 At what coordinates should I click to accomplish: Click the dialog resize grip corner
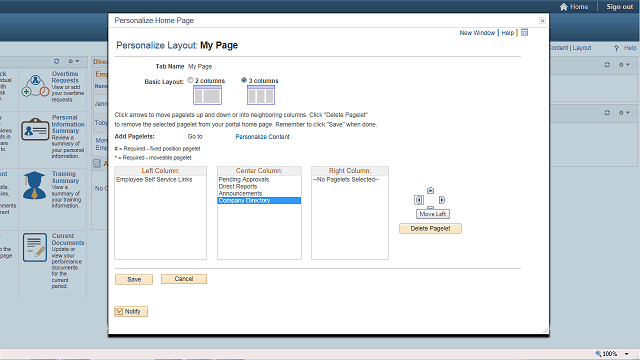pos(545,330)
